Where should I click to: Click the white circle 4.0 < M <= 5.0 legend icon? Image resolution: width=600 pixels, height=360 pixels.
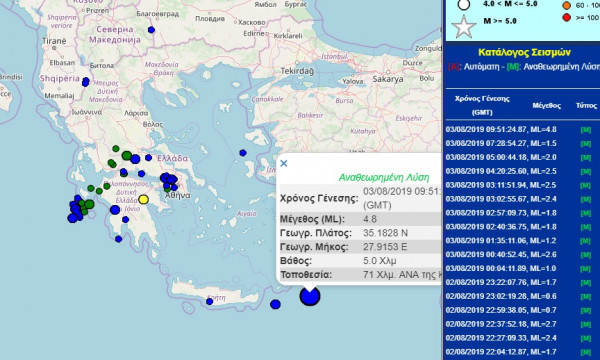click(463, 5)
